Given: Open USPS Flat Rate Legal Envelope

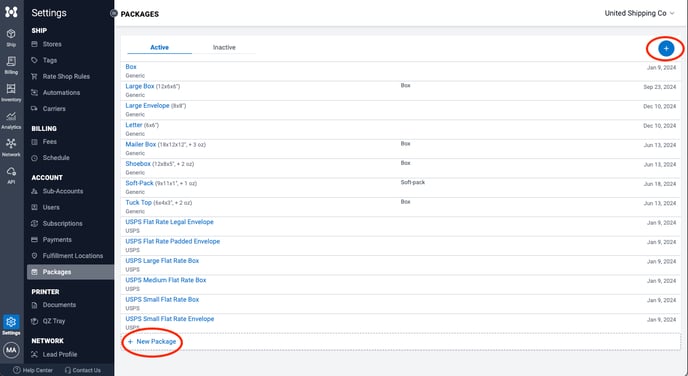Looking at the screenshot, I should coord(169,222).
